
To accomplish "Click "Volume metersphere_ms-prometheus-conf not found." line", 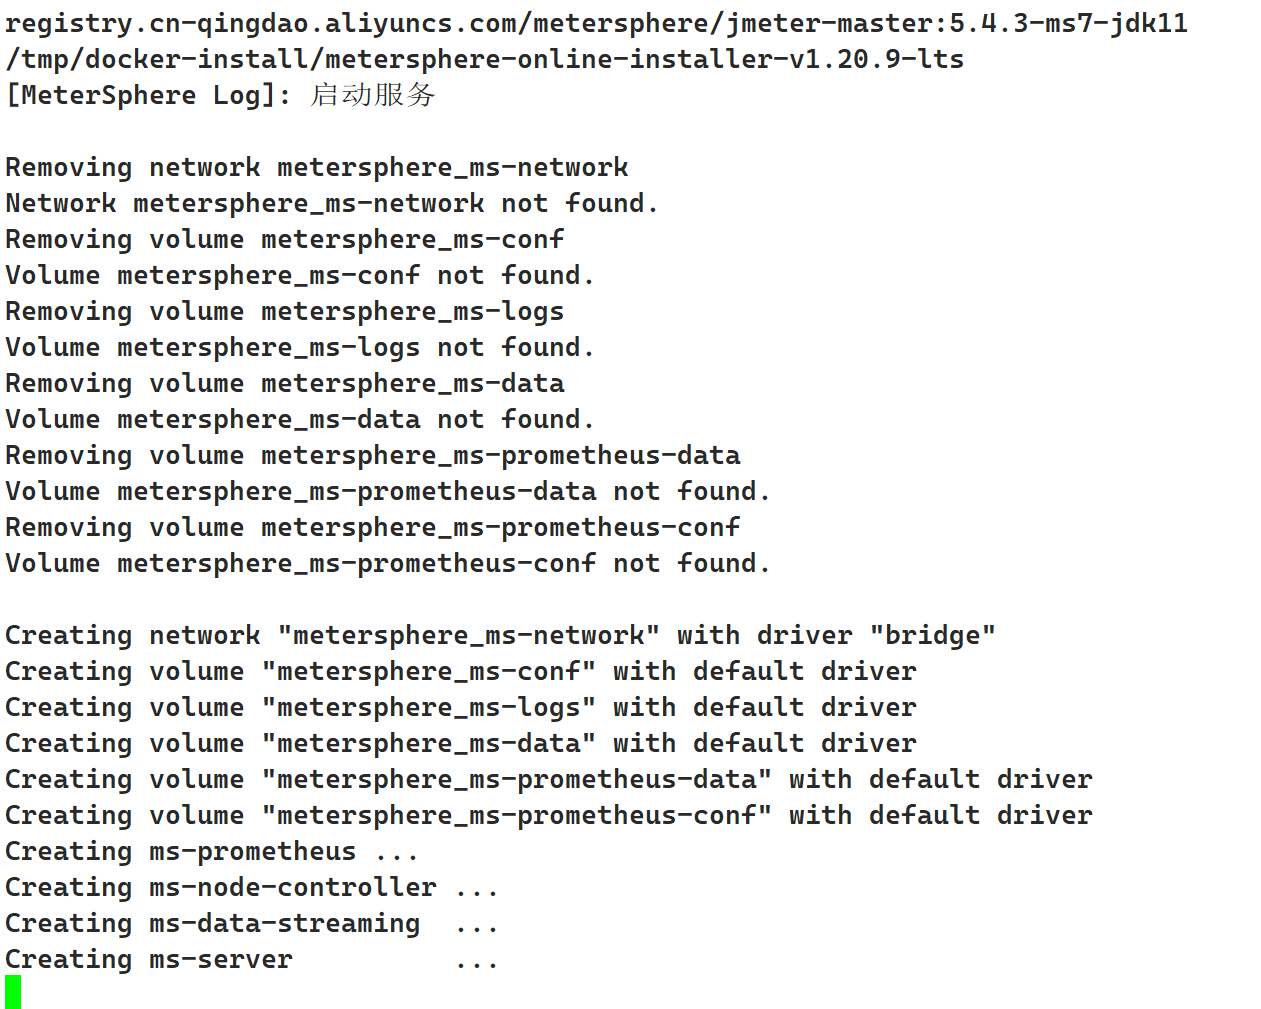I will pos(387,563).
